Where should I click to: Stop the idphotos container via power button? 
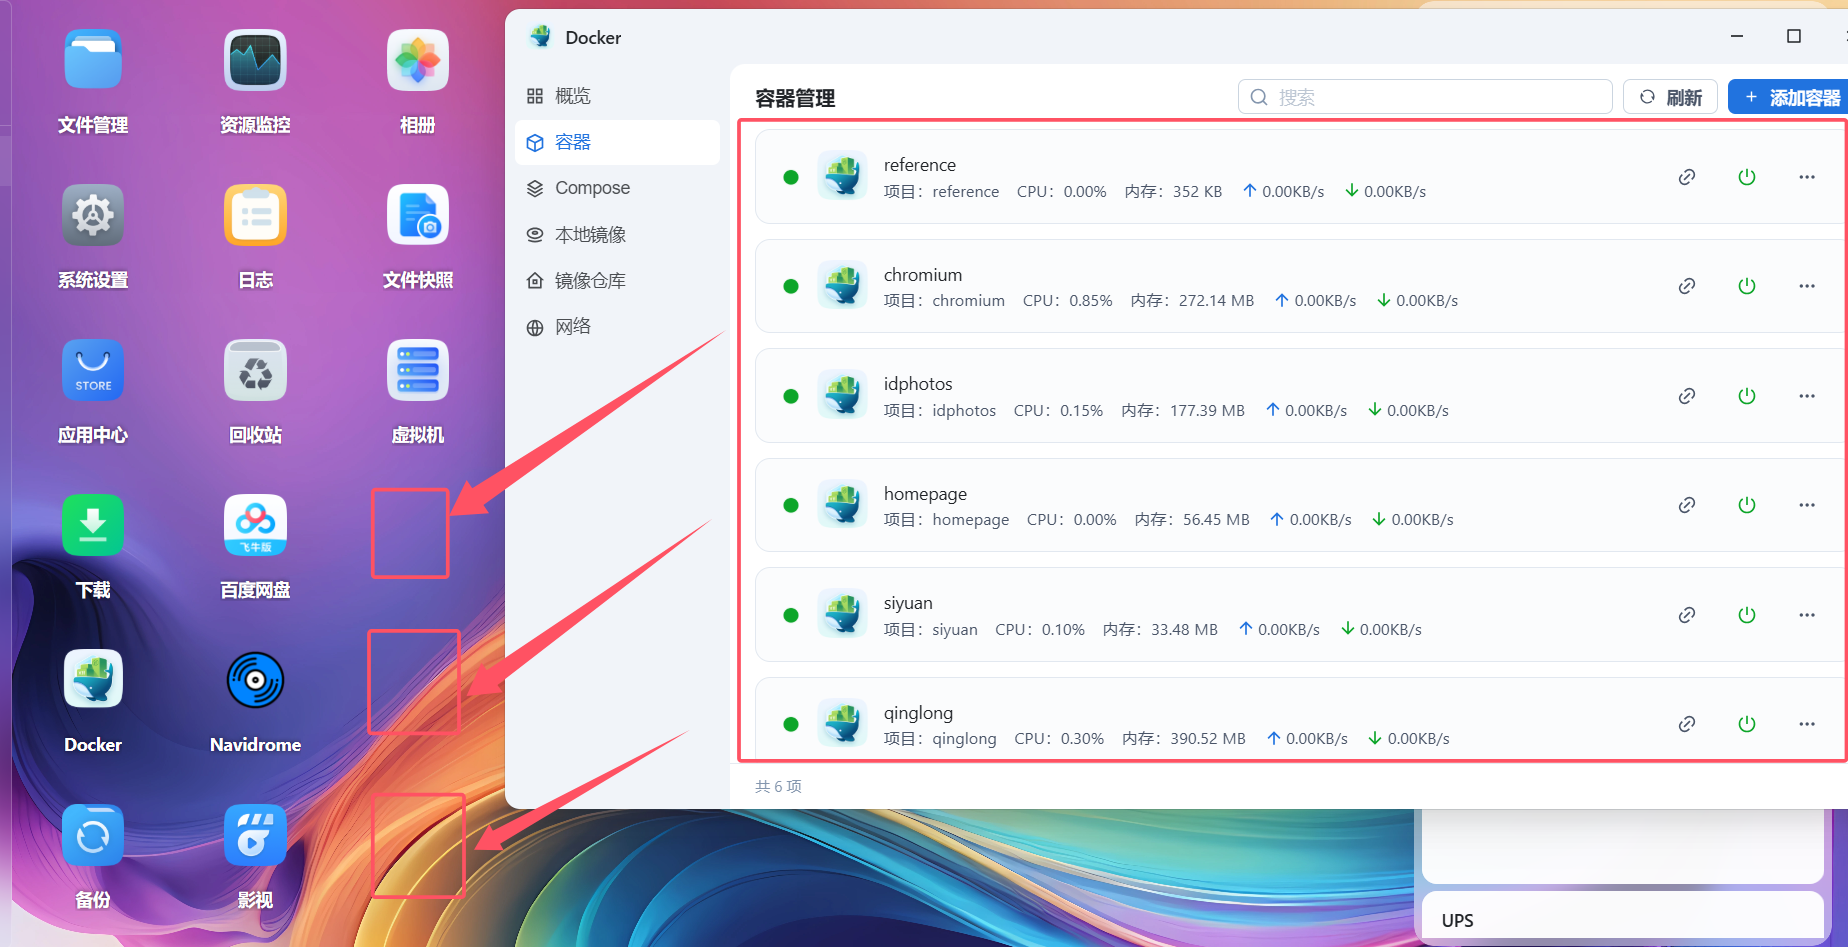1747,396
